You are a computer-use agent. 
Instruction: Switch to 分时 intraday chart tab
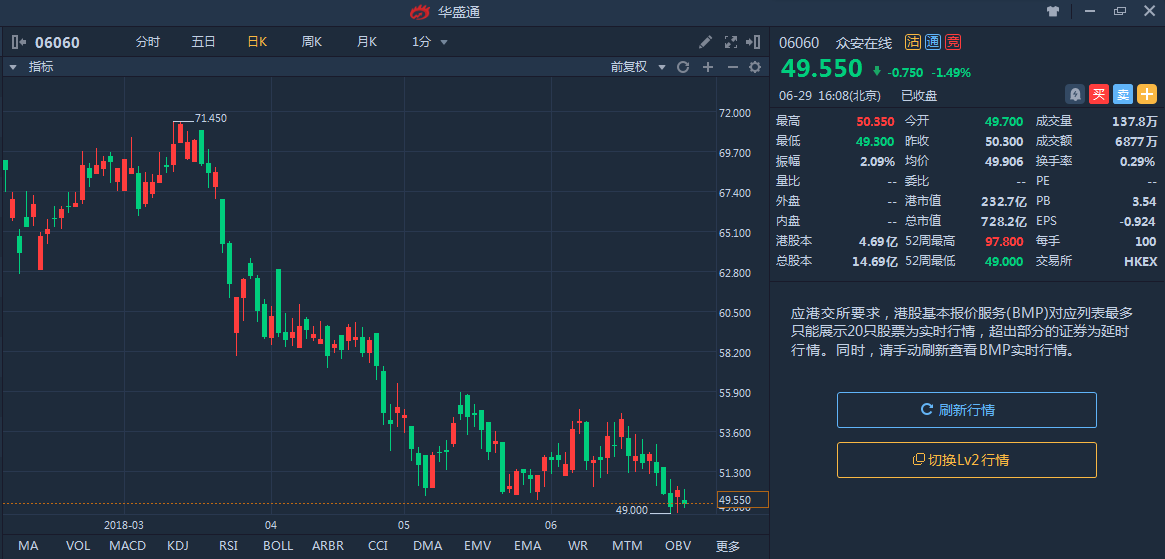147,42
